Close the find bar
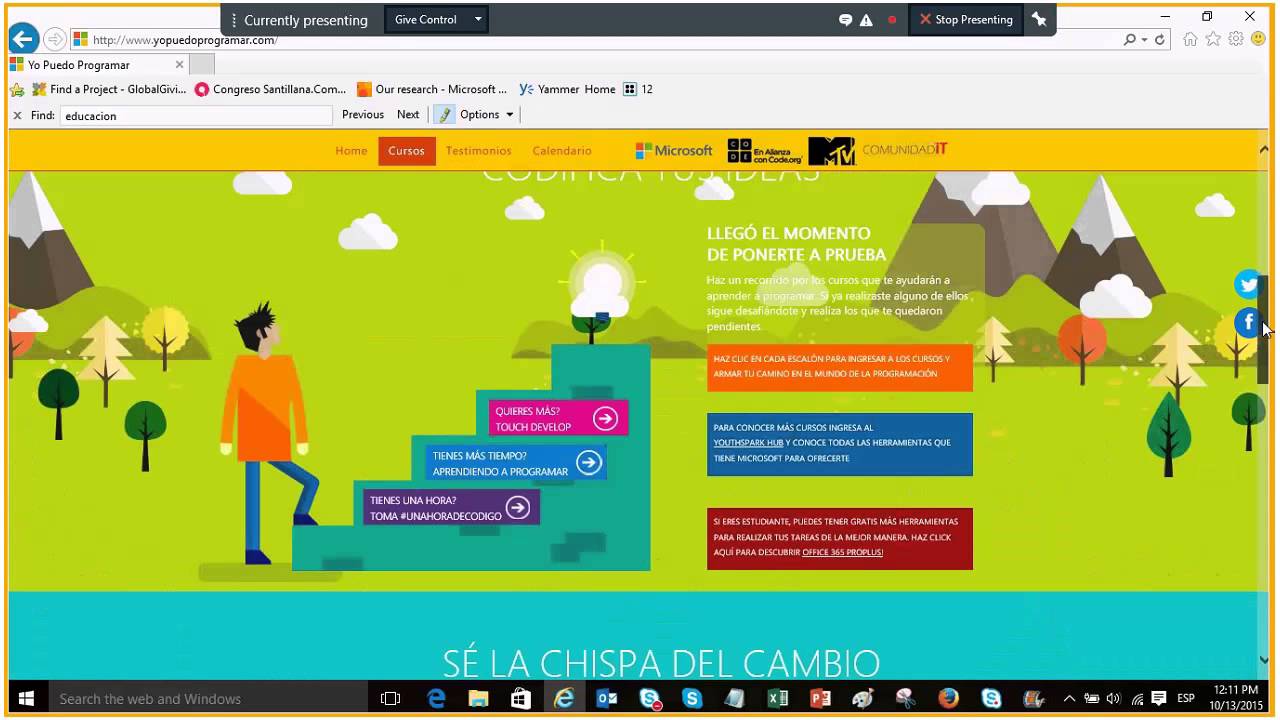 [x=17, y=115]
